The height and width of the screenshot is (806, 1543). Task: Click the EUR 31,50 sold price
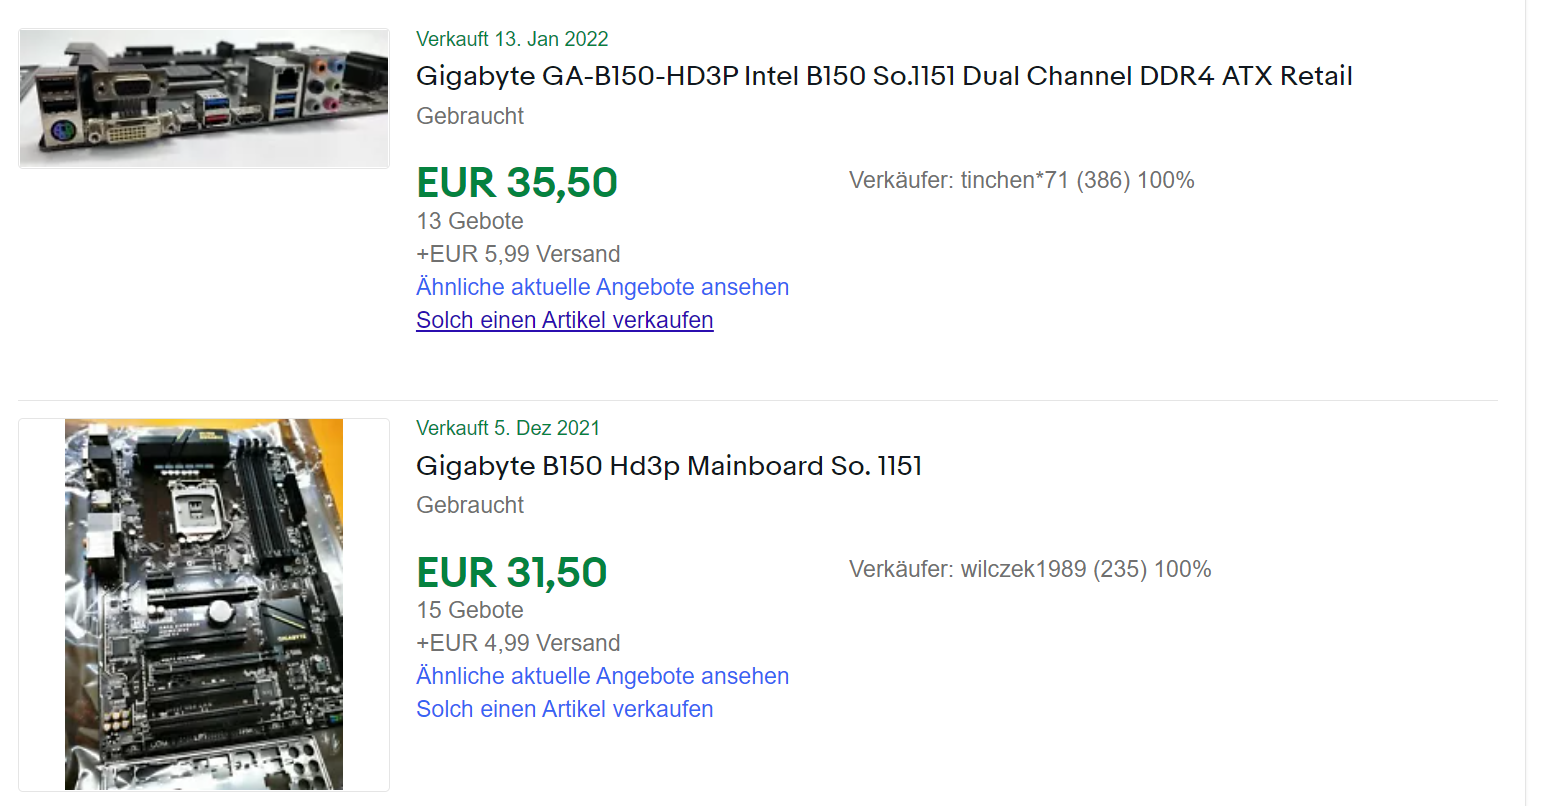pyautogui.click(x=512, y=573)
